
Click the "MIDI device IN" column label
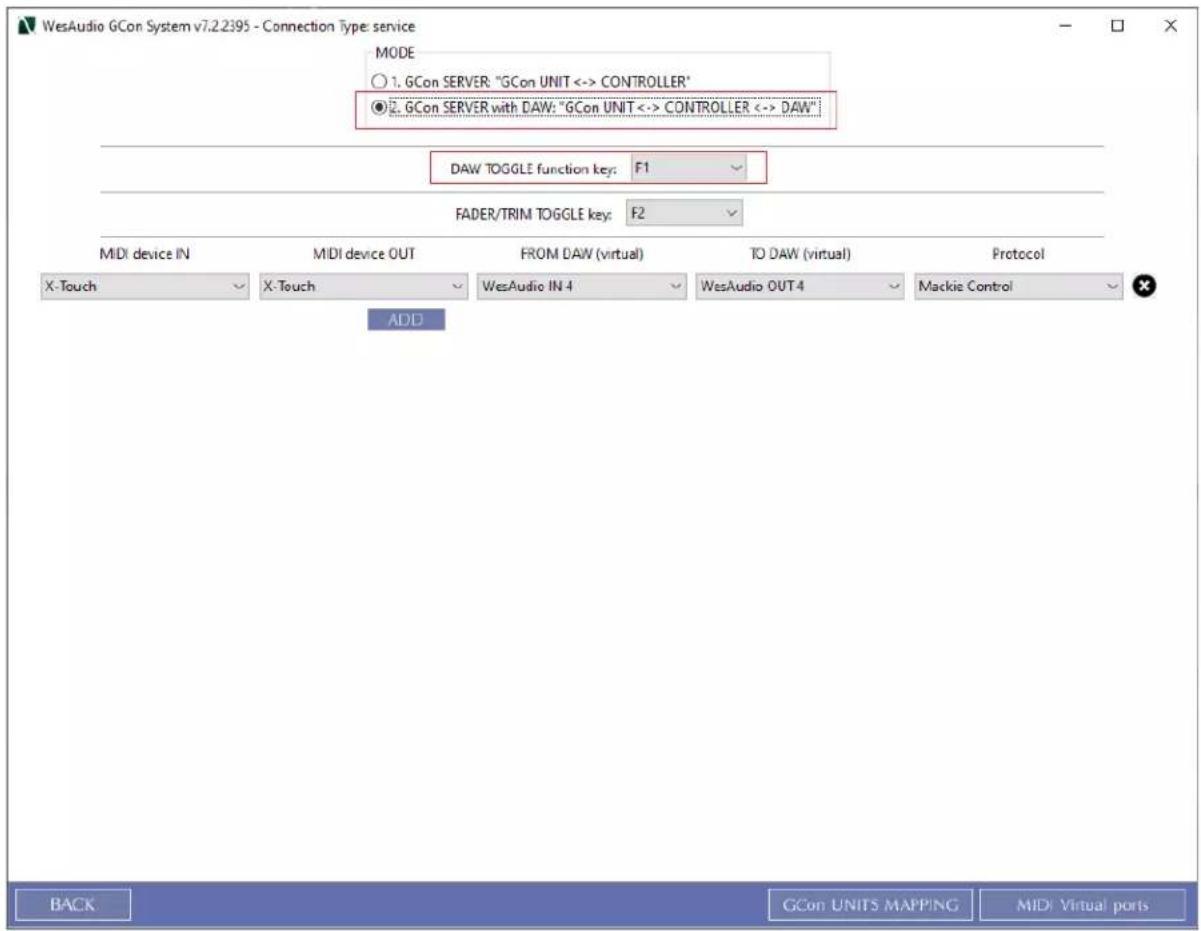point(145,255)
